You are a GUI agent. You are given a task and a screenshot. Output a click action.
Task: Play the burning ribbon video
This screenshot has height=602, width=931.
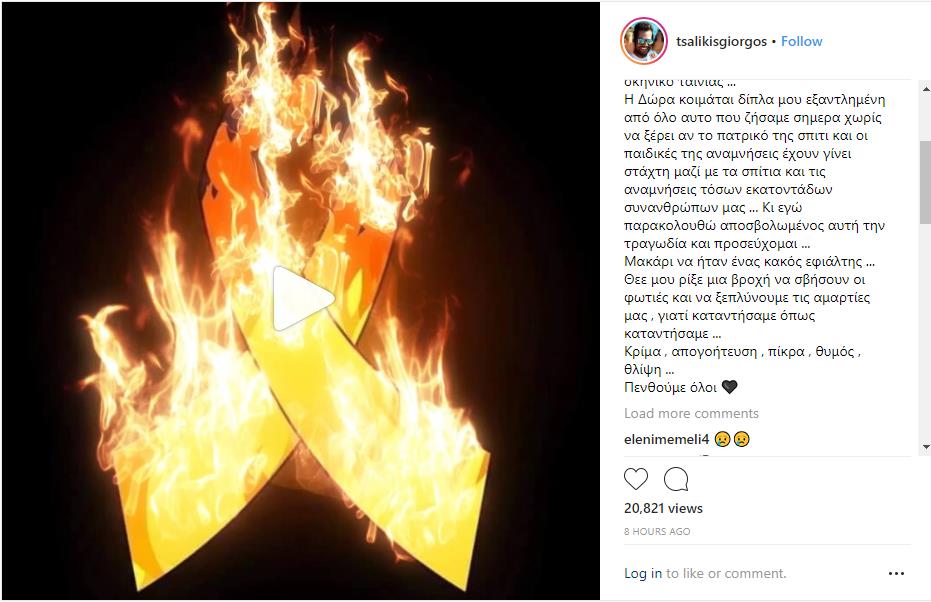303,298
